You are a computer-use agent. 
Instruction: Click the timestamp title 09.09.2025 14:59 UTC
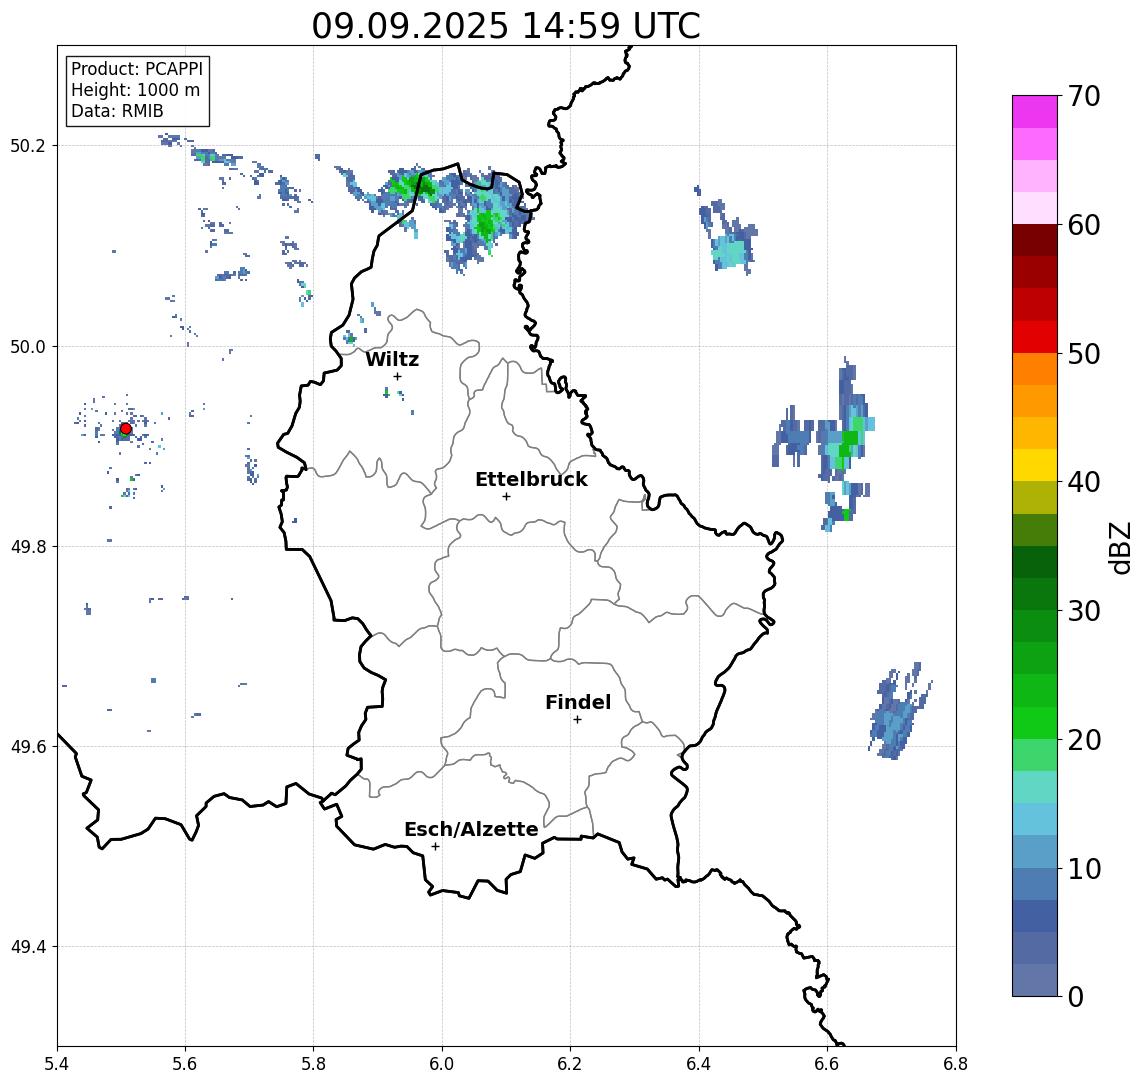(x=506, y=26)
